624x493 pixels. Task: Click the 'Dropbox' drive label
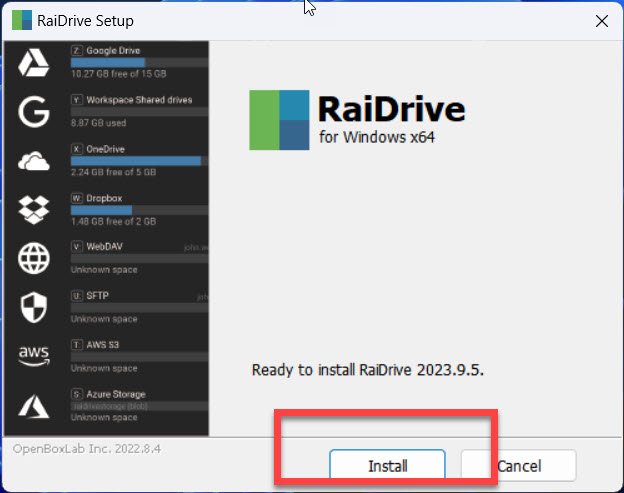coord(104,198)
